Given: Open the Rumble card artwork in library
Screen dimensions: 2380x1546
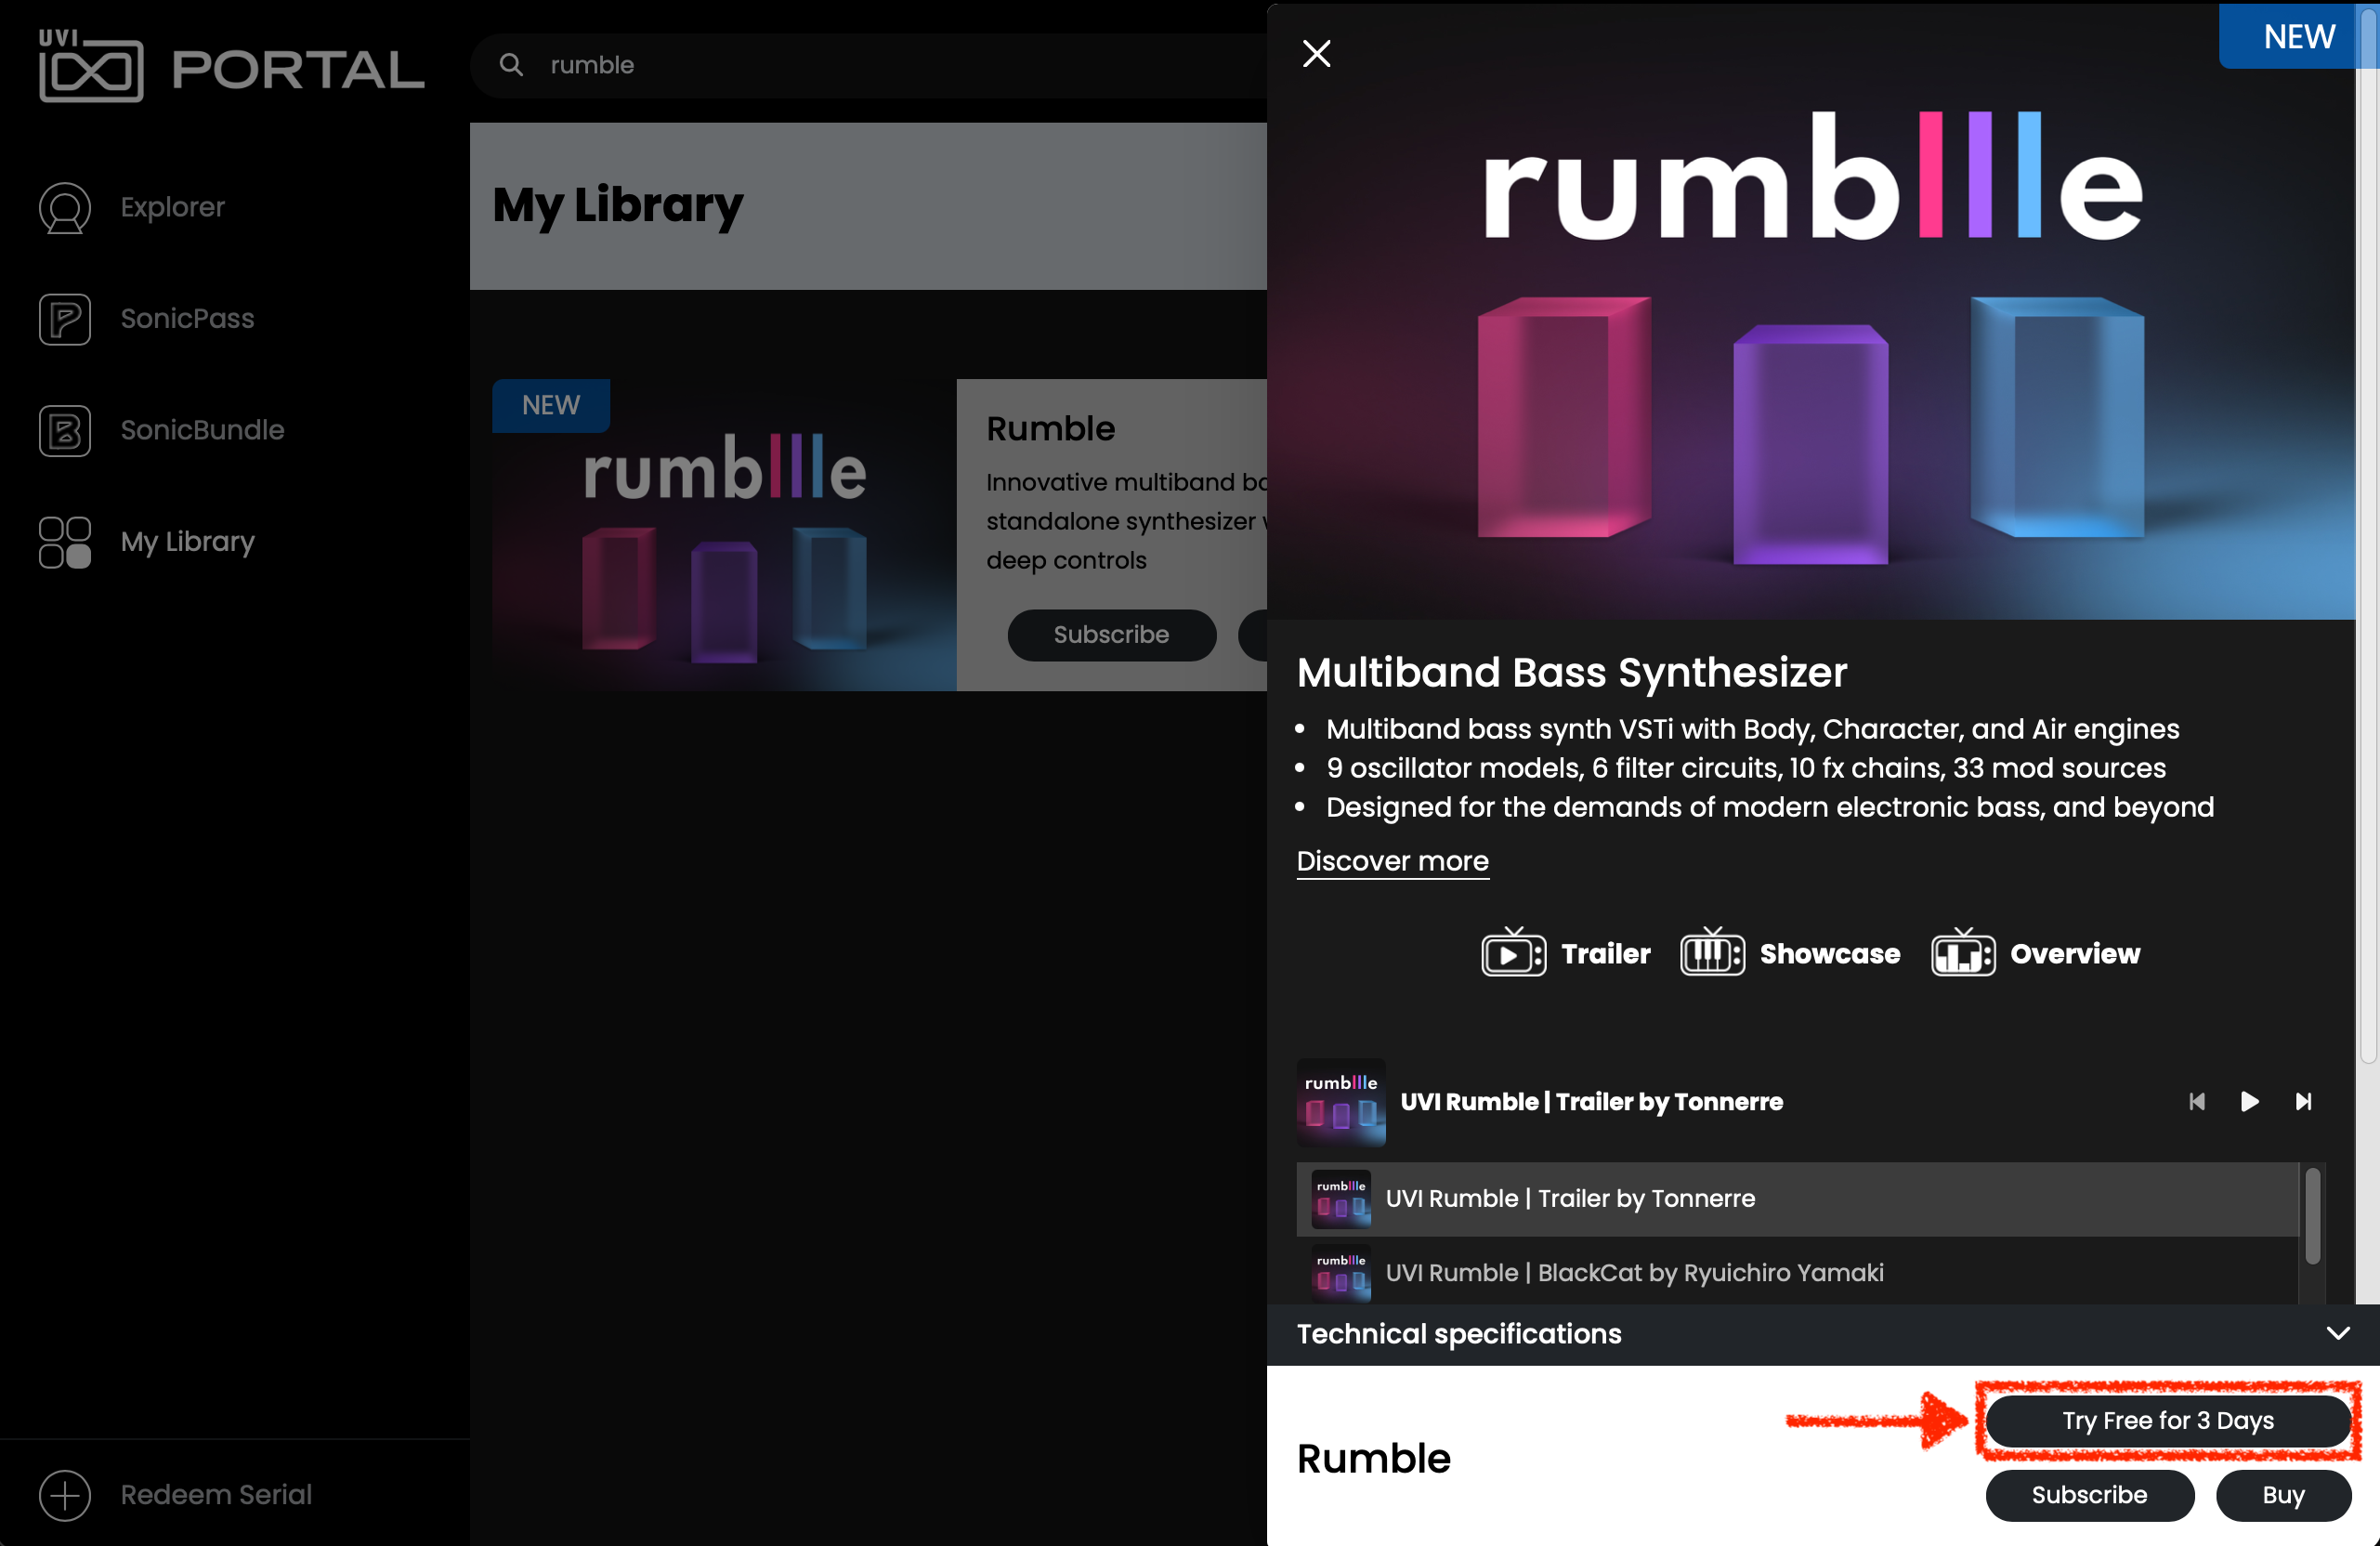Looking at the screenshot, I should pyautogui.click(x=724, y=535).
